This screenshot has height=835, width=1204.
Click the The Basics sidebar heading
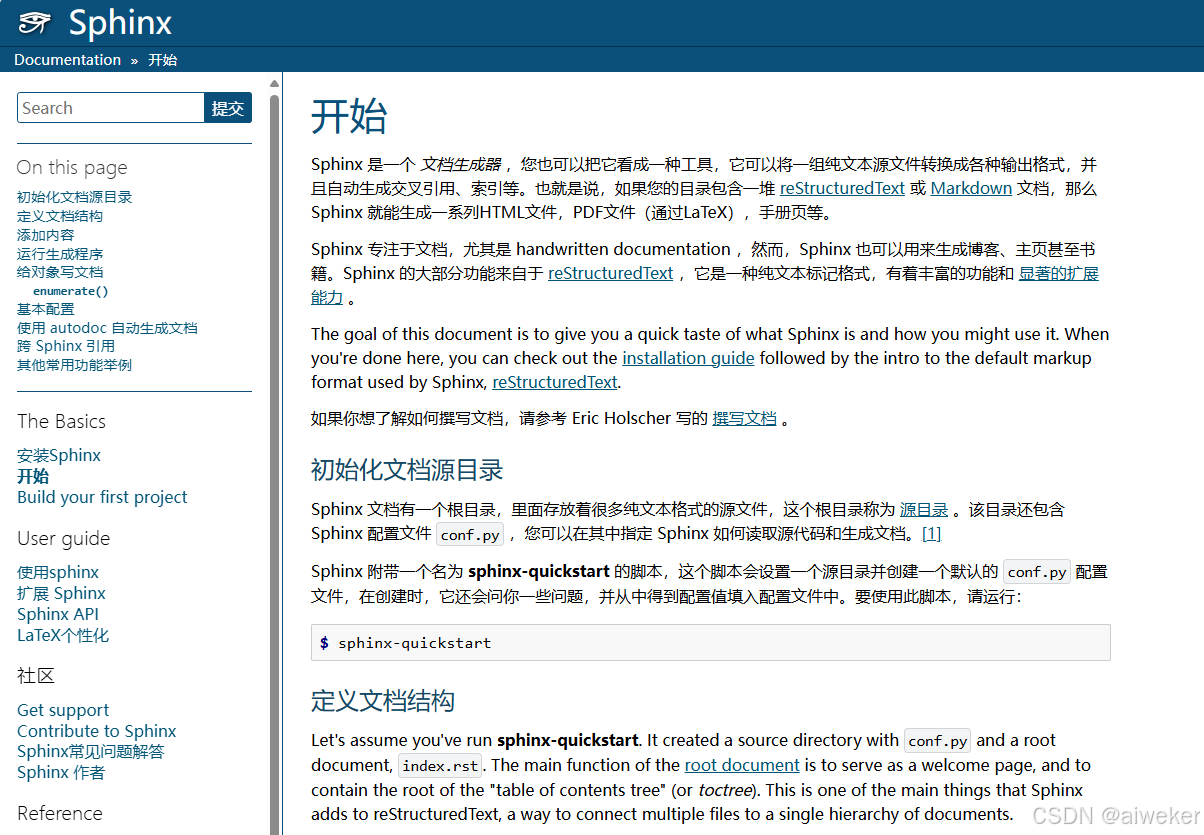tap(61, 422)
